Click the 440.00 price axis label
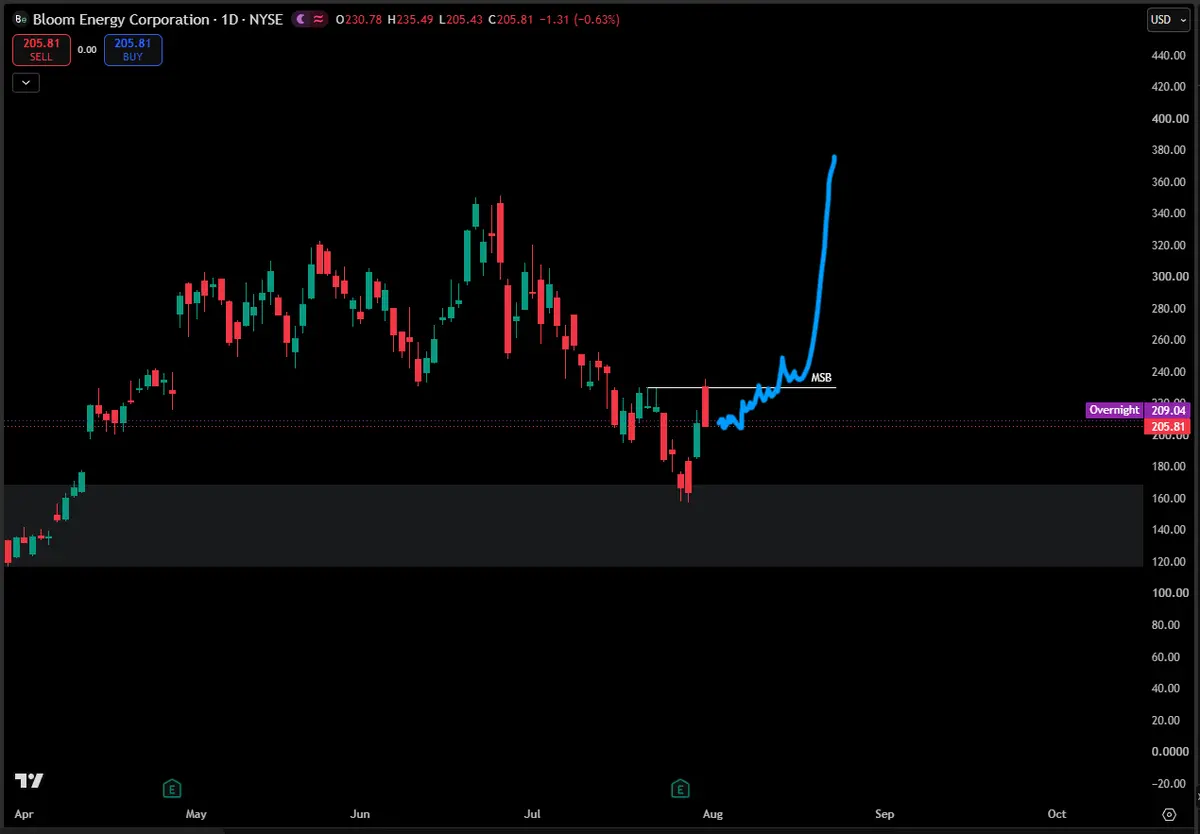The width and height of the screenshot is (1200, 834). (x=1167, y=55)
